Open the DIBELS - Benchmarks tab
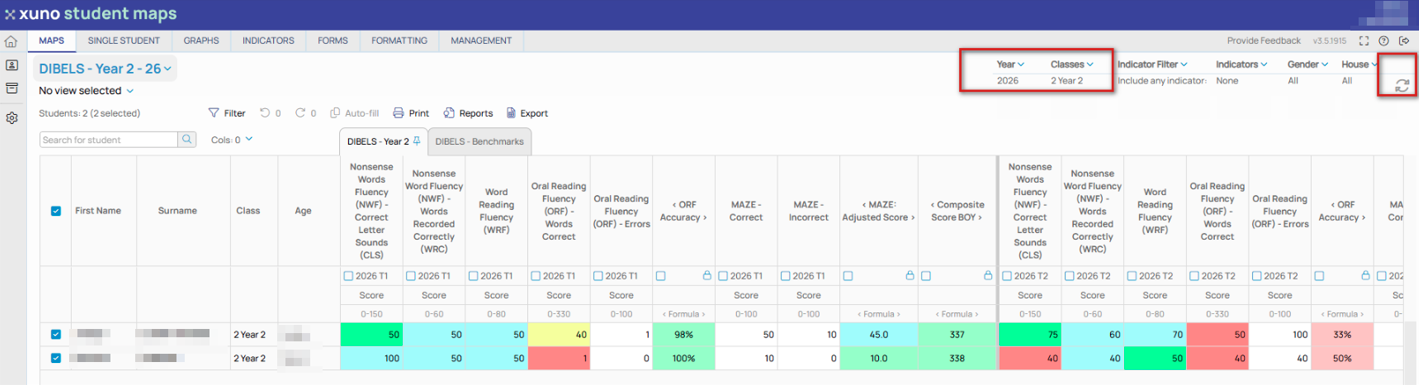The image size is (1419, 385). (479, 142)
